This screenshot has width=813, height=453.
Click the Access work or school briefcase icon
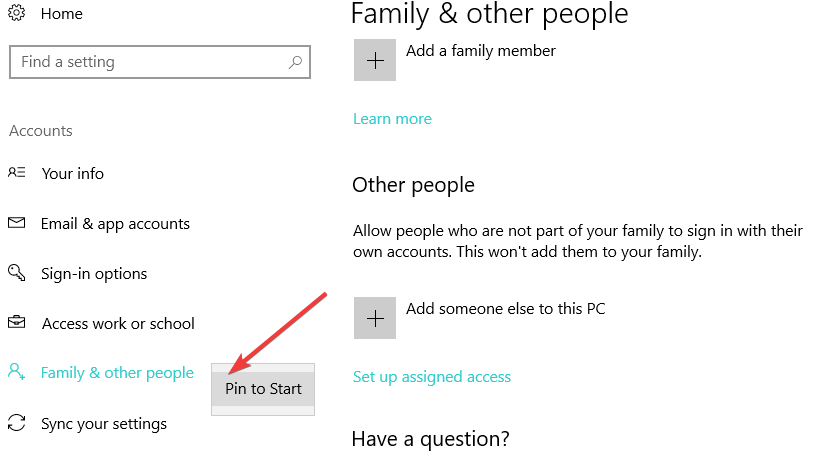click(x=16, y=323)
